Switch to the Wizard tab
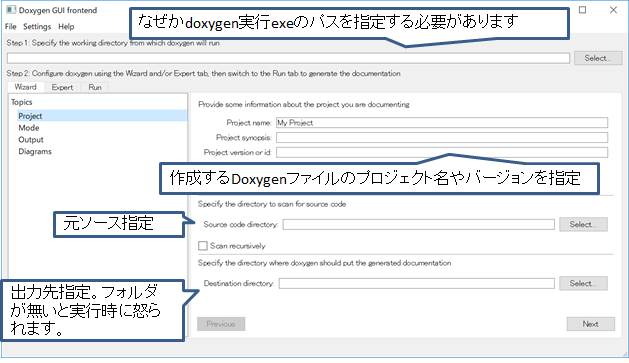This screenshot has height=363, width=629. click(25, 87)
